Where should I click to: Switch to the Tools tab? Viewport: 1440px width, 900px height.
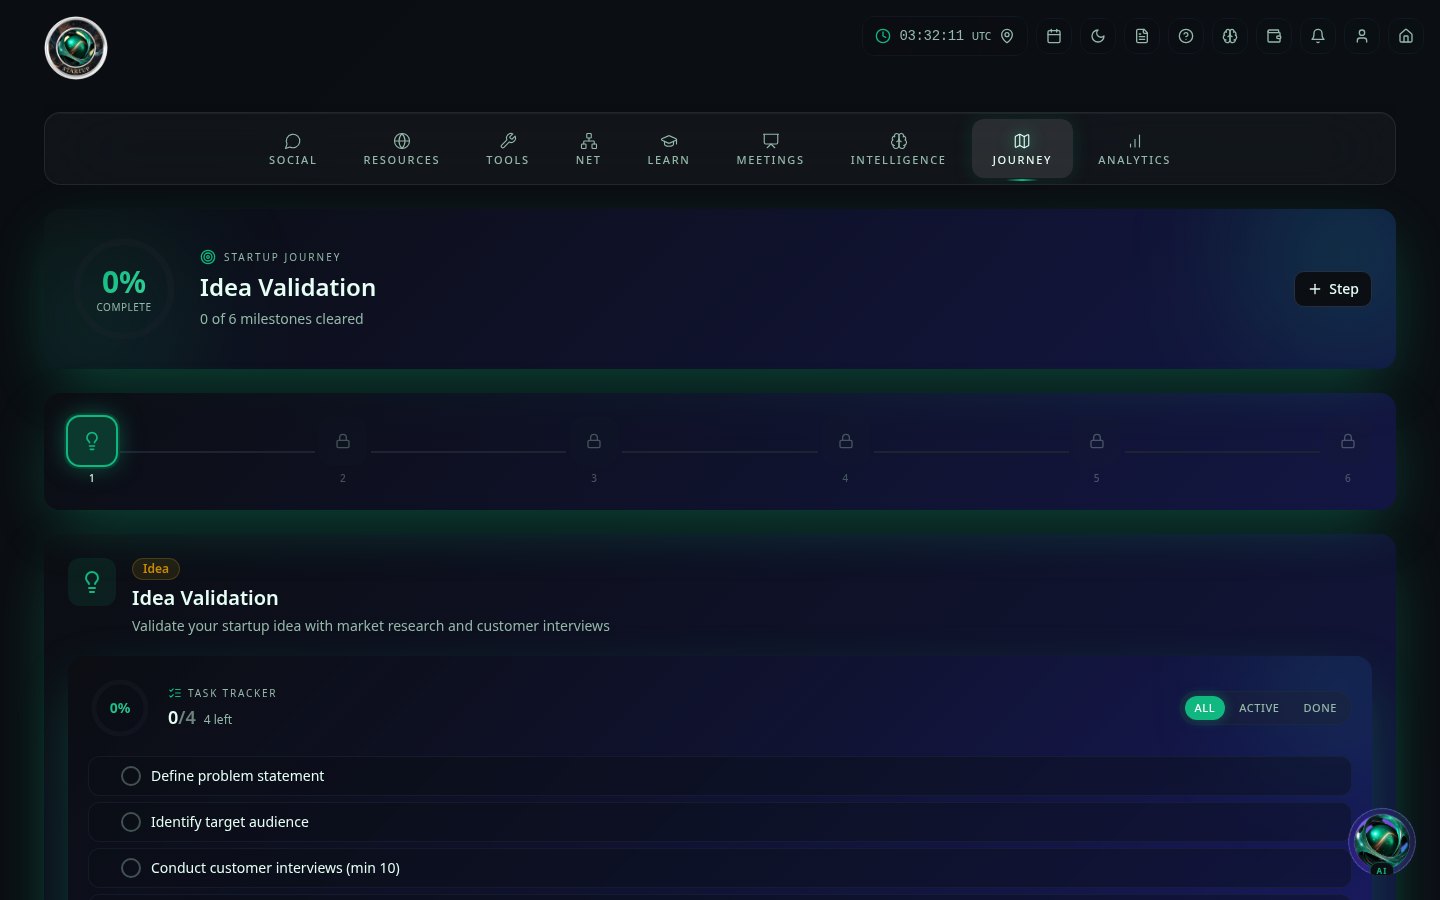(x=508, y=149)
